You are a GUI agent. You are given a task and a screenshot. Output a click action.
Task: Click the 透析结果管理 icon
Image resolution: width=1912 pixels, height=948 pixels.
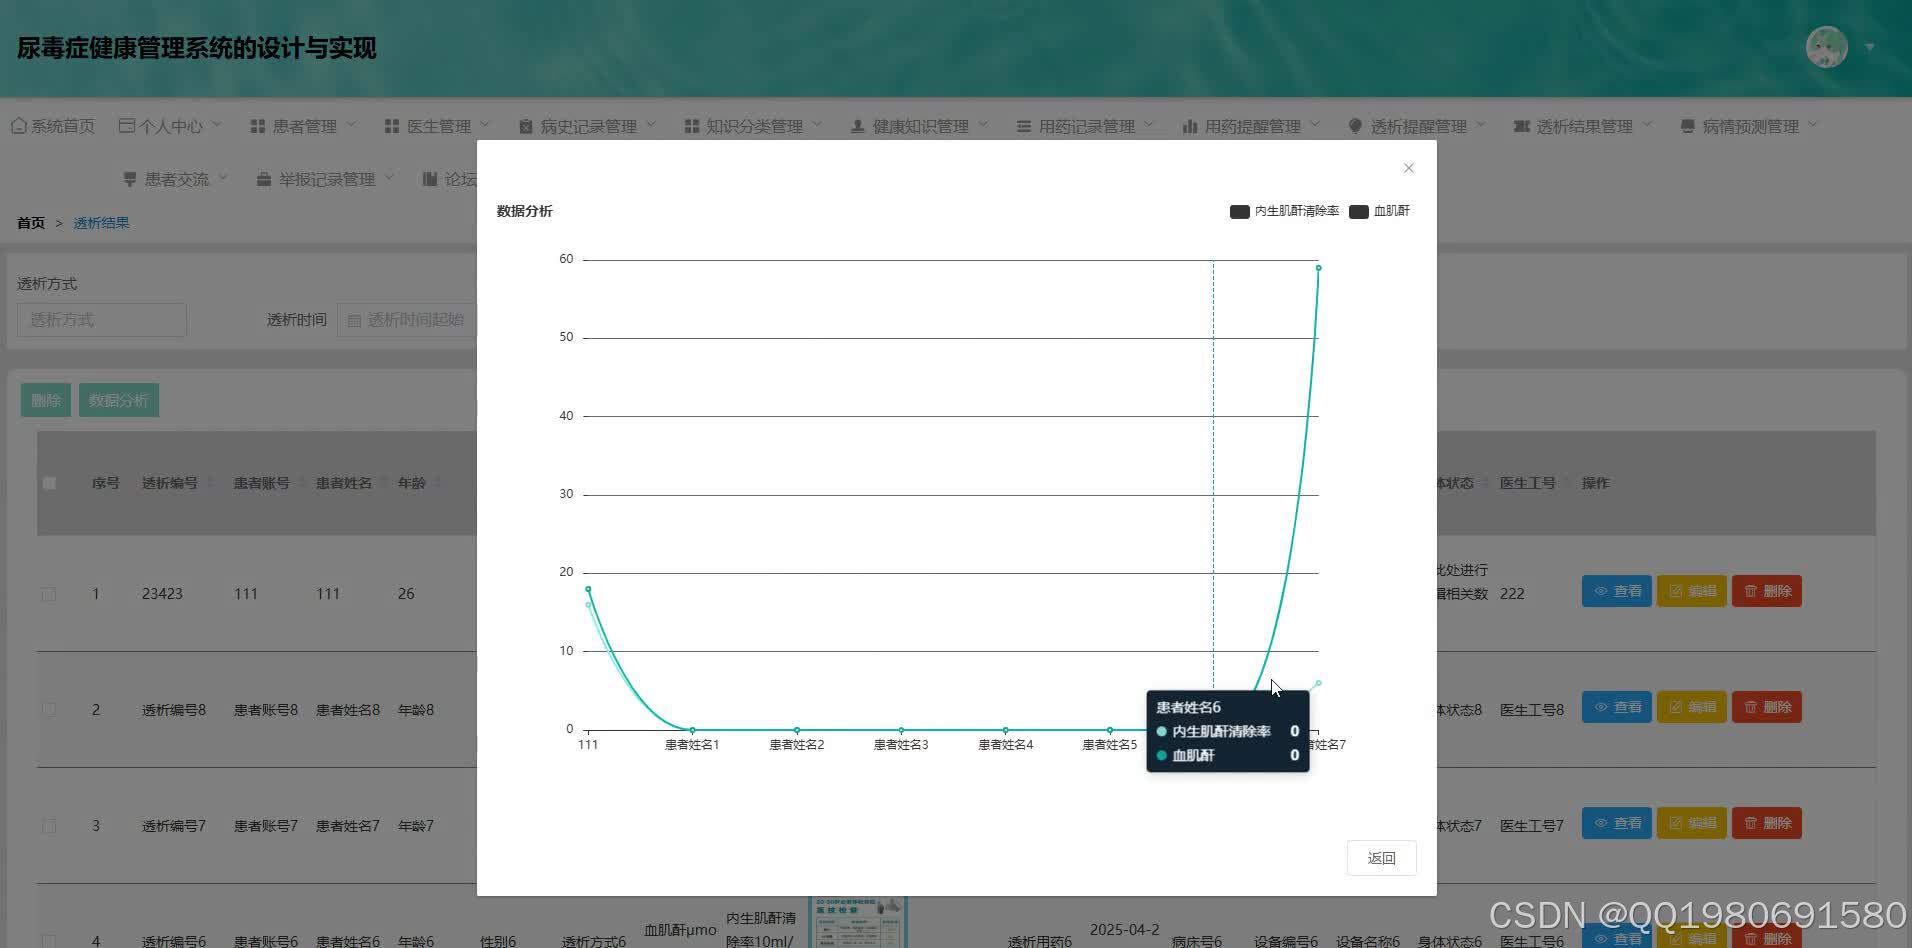[1521, 126]
